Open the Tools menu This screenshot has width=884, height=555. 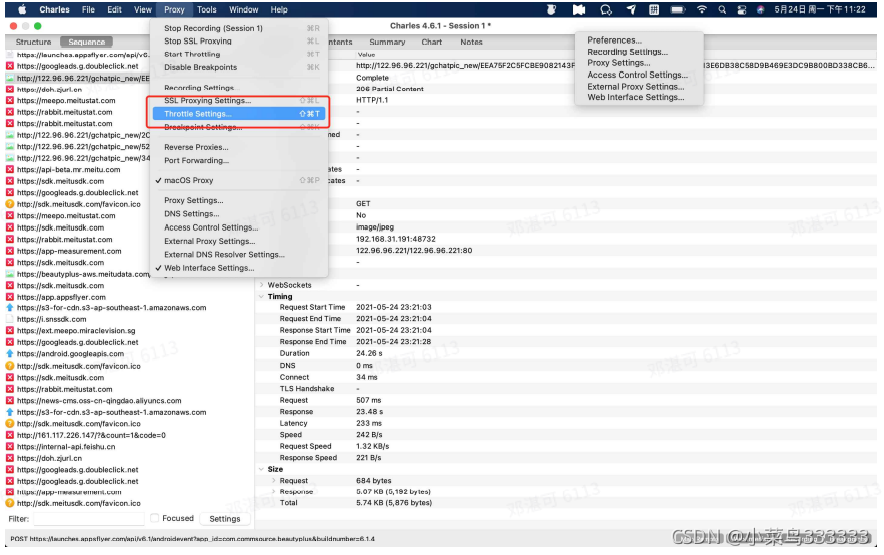[x=206, y=10]
